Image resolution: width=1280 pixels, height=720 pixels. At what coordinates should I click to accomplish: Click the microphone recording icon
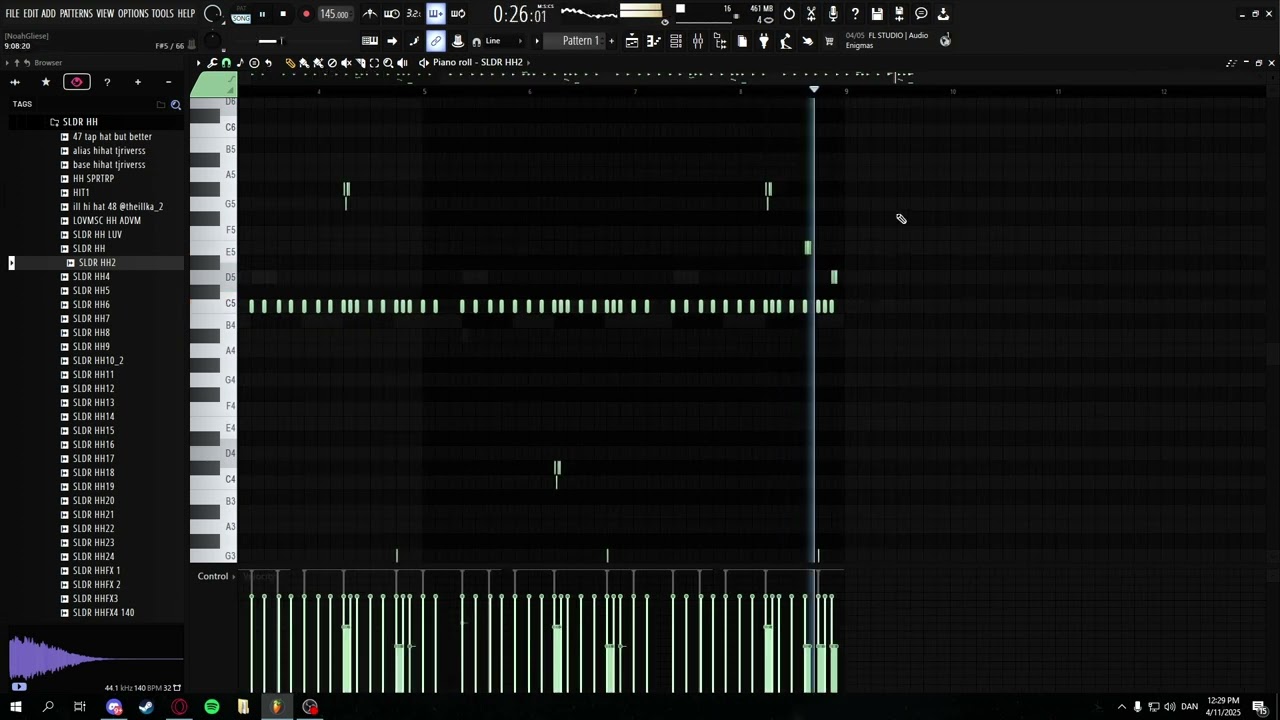click(833, 14)
